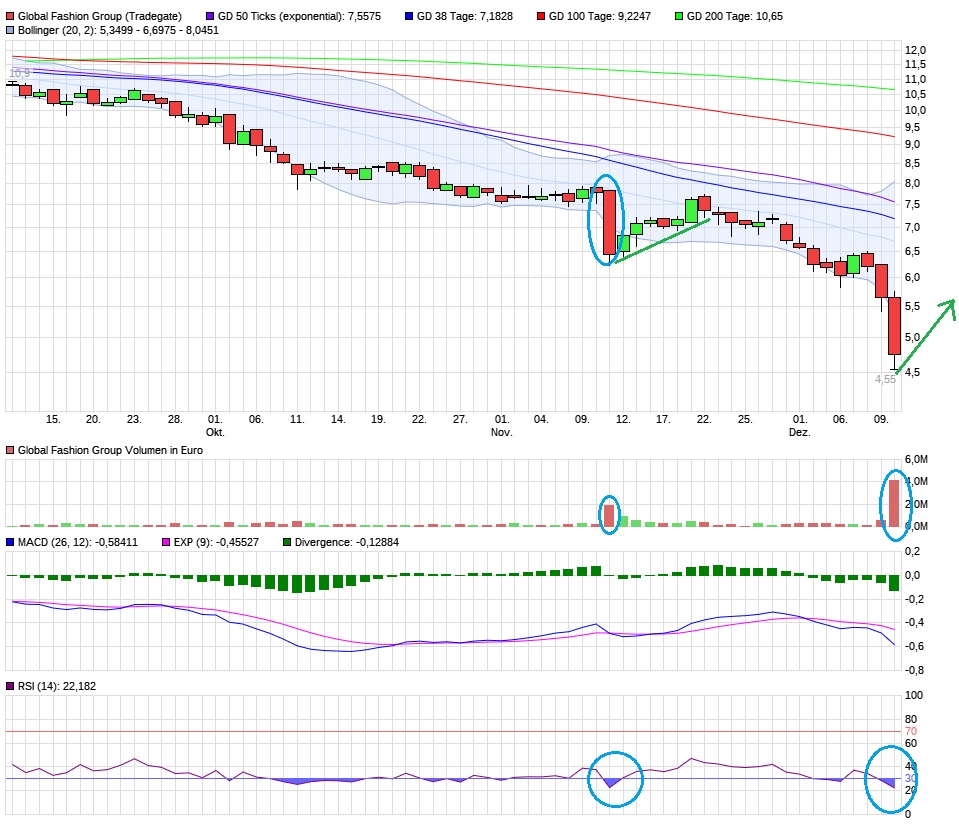
Task: Click the '14.' date axis label
Action: (x=338, y=420)
